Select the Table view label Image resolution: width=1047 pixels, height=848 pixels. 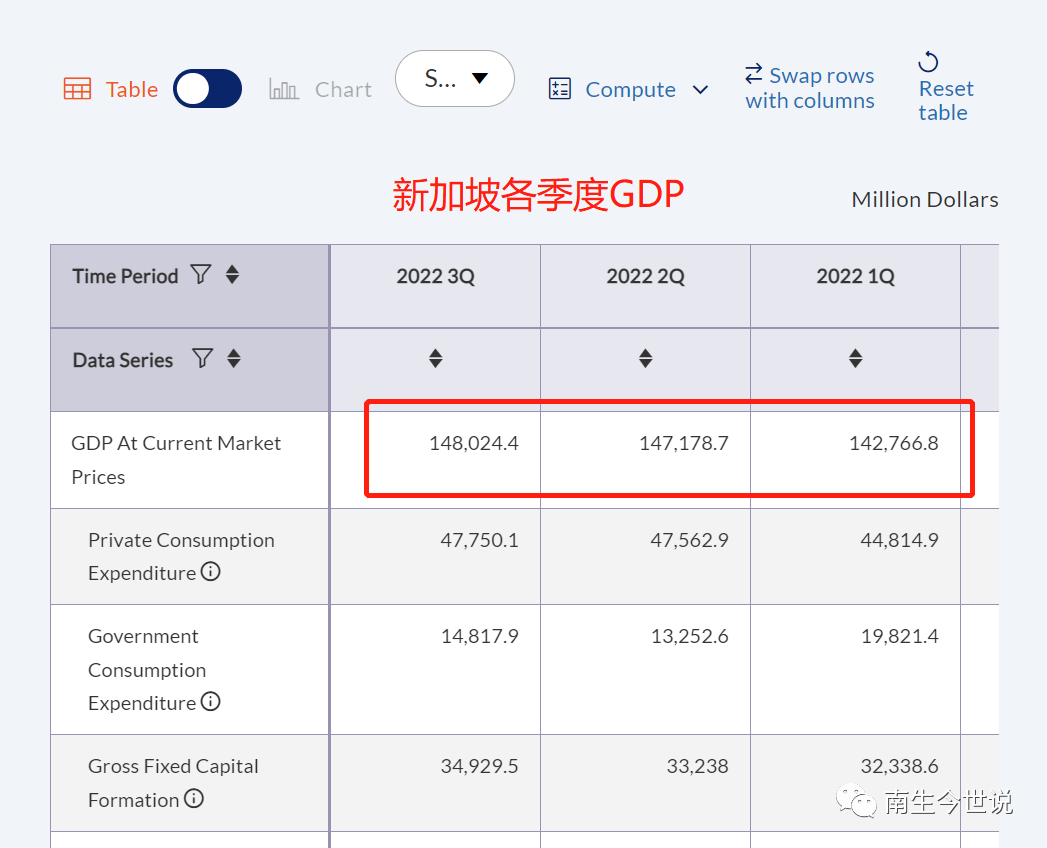(132, 90)
